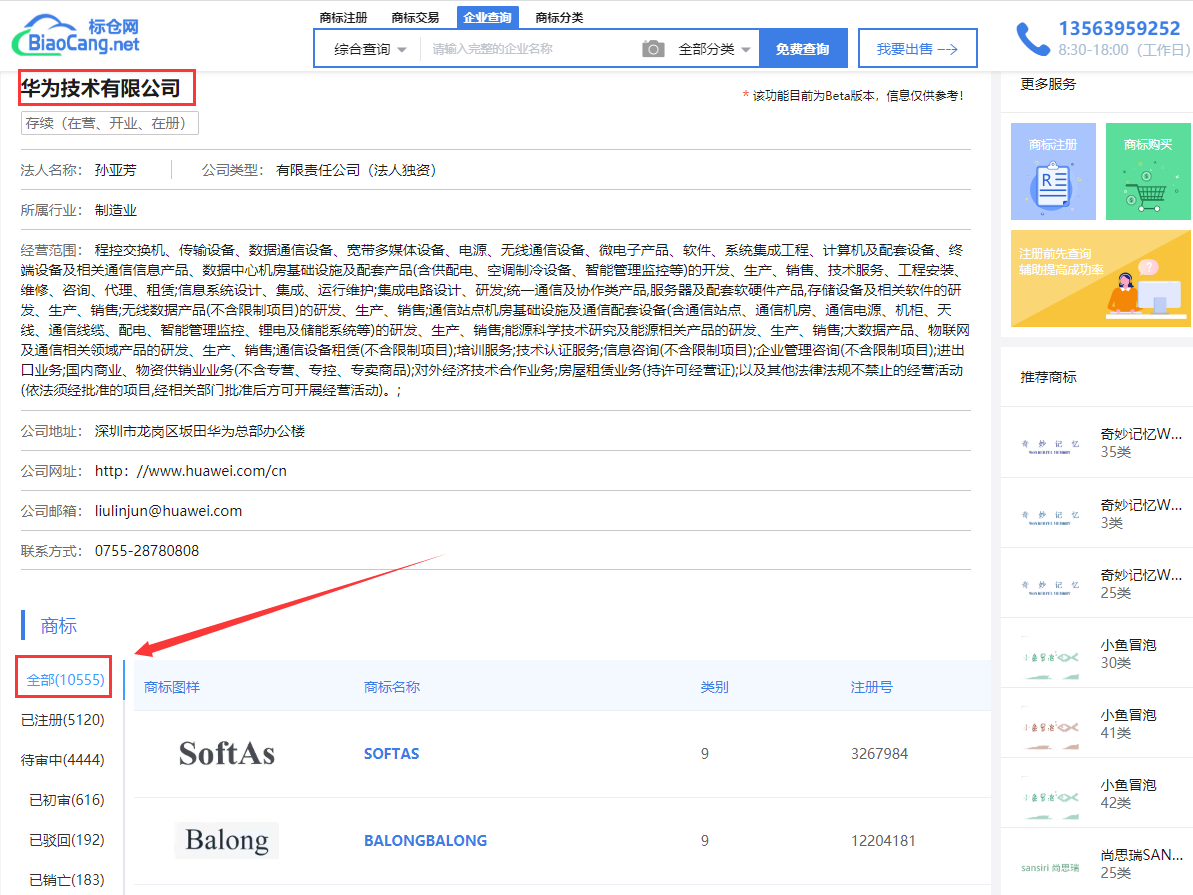Filter trademarks by 已驳回(192)

66,839
